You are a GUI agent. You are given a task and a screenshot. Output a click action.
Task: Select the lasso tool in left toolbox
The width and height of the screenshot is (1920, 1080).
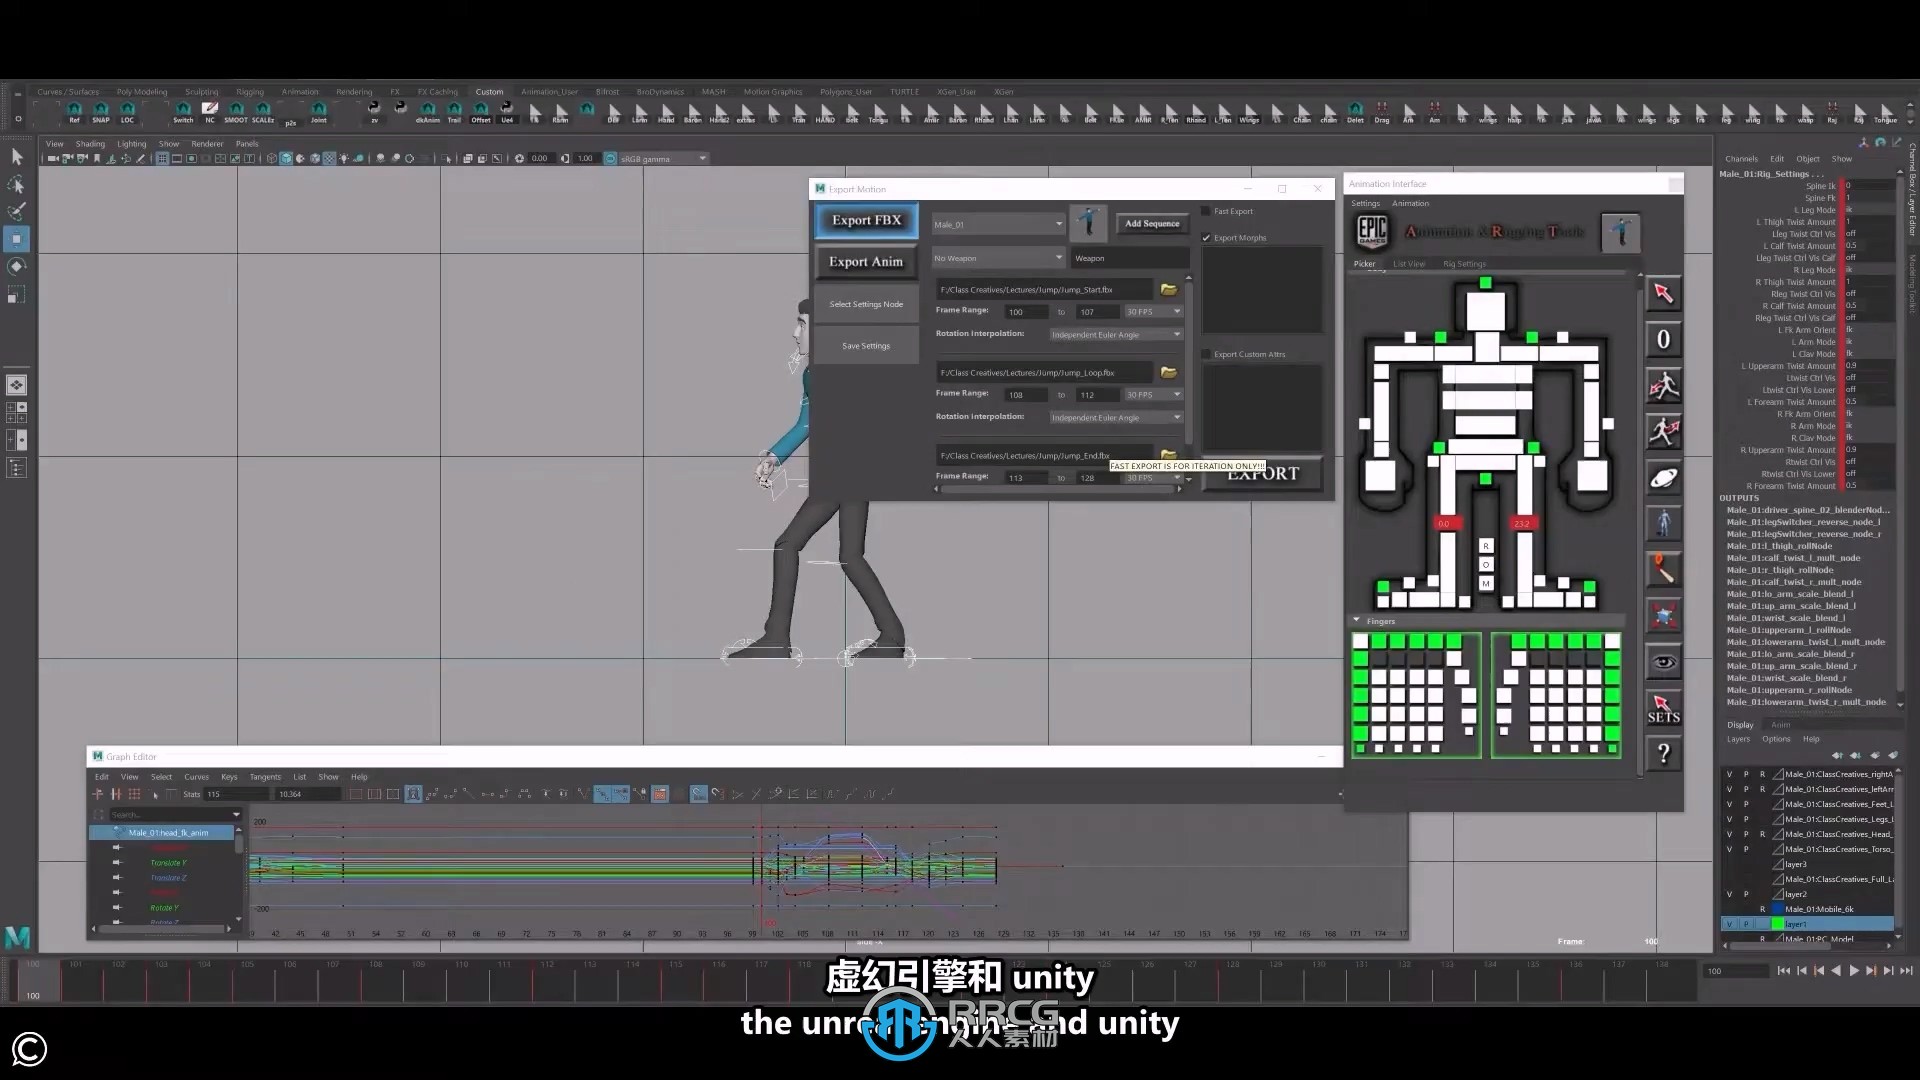click(16, 185)
